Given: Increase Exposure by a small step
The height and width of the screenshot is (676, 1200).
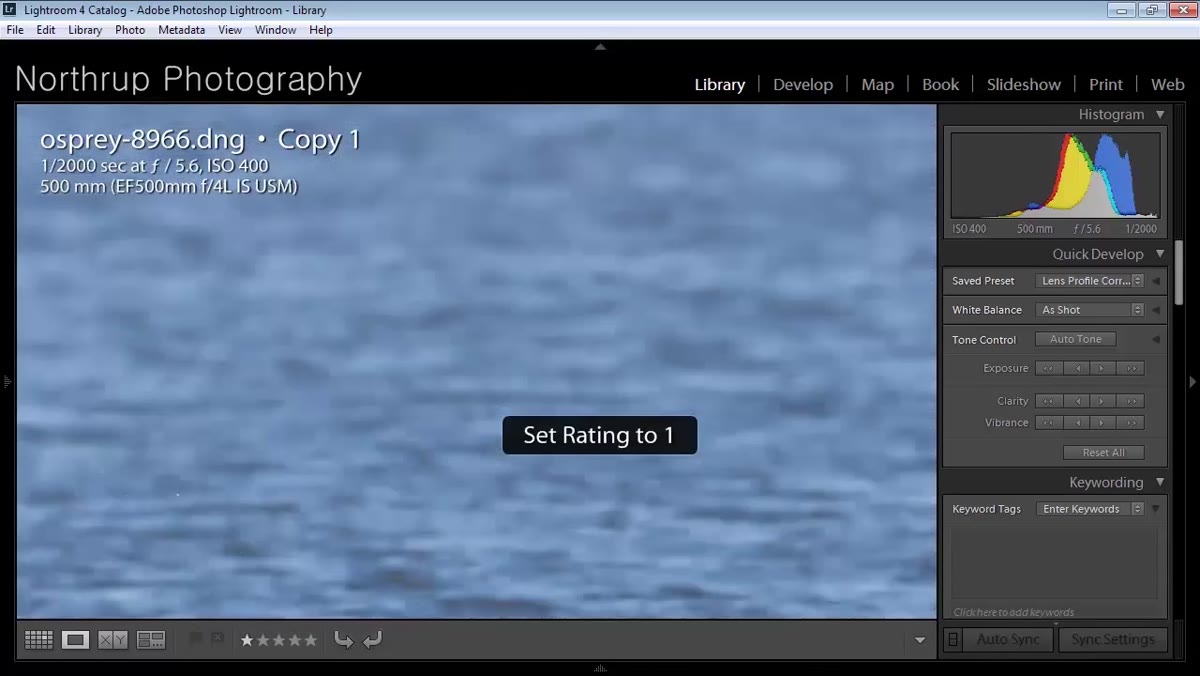Looking at the screenshot, I should pyautogui.click(x=1103, y=368).
